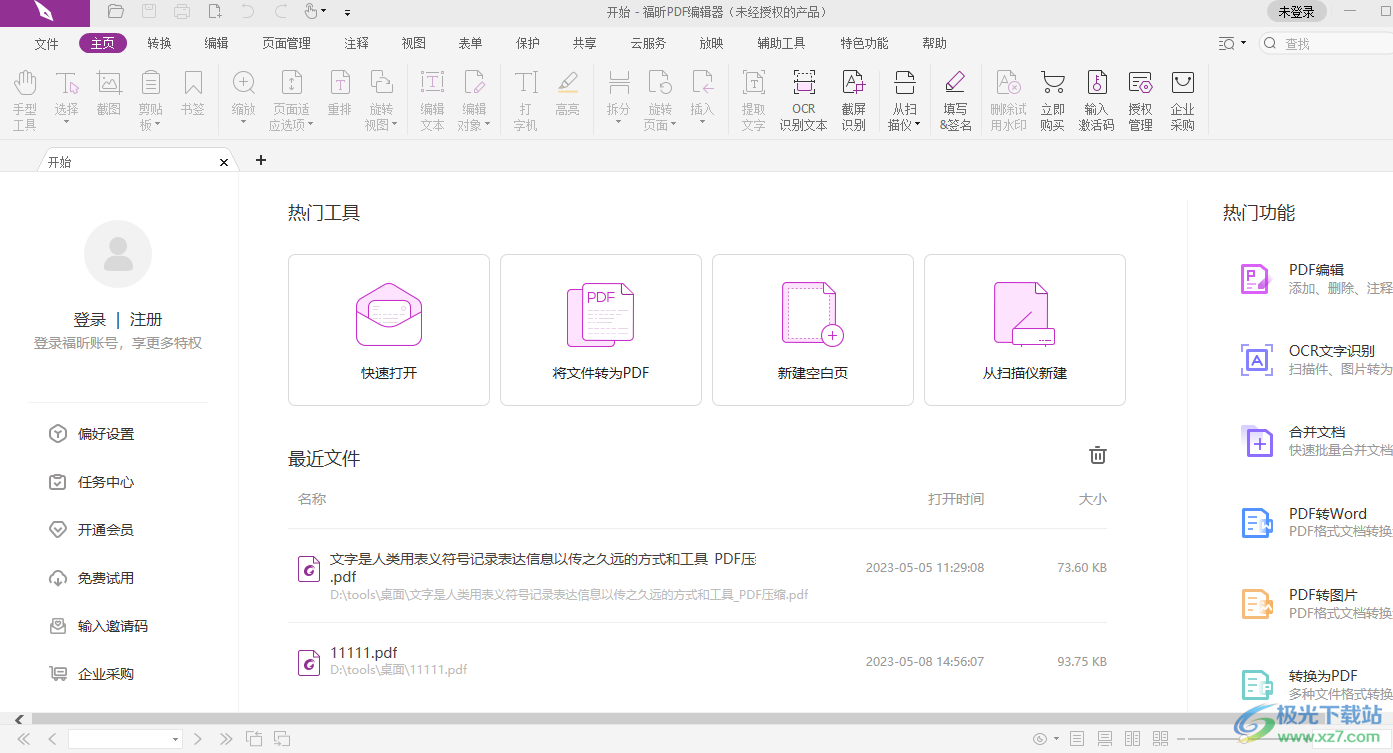The height and width of the screenshot is (753, 1393).
Task: Click the OCR 识别文本 tool
Action: 803,100
